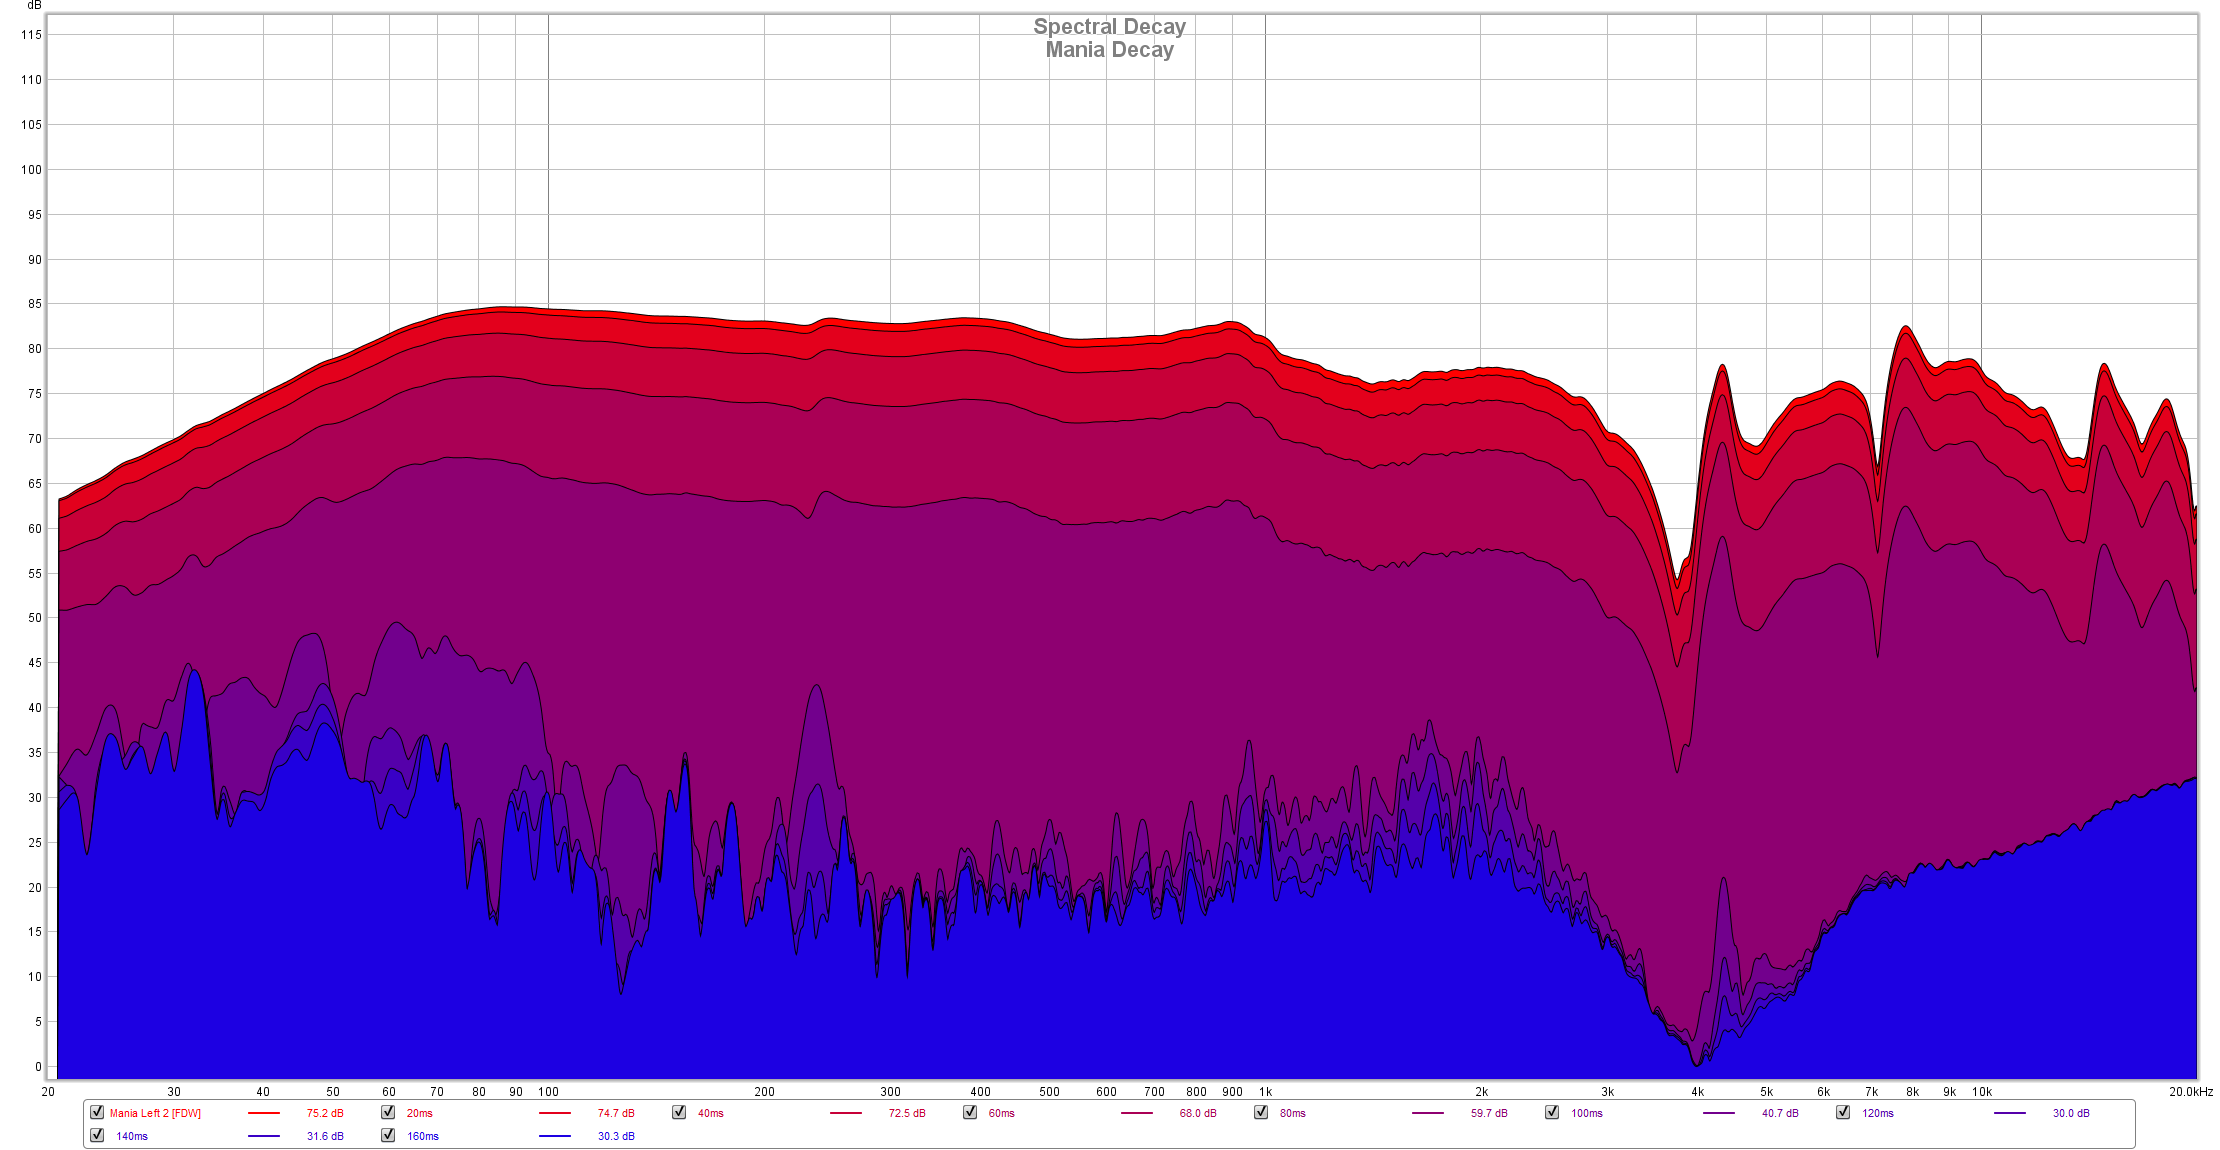The image size is (2220, 1150).
Task: Click the red line swatch for Mania Left 2
Action: [264, 1113]
